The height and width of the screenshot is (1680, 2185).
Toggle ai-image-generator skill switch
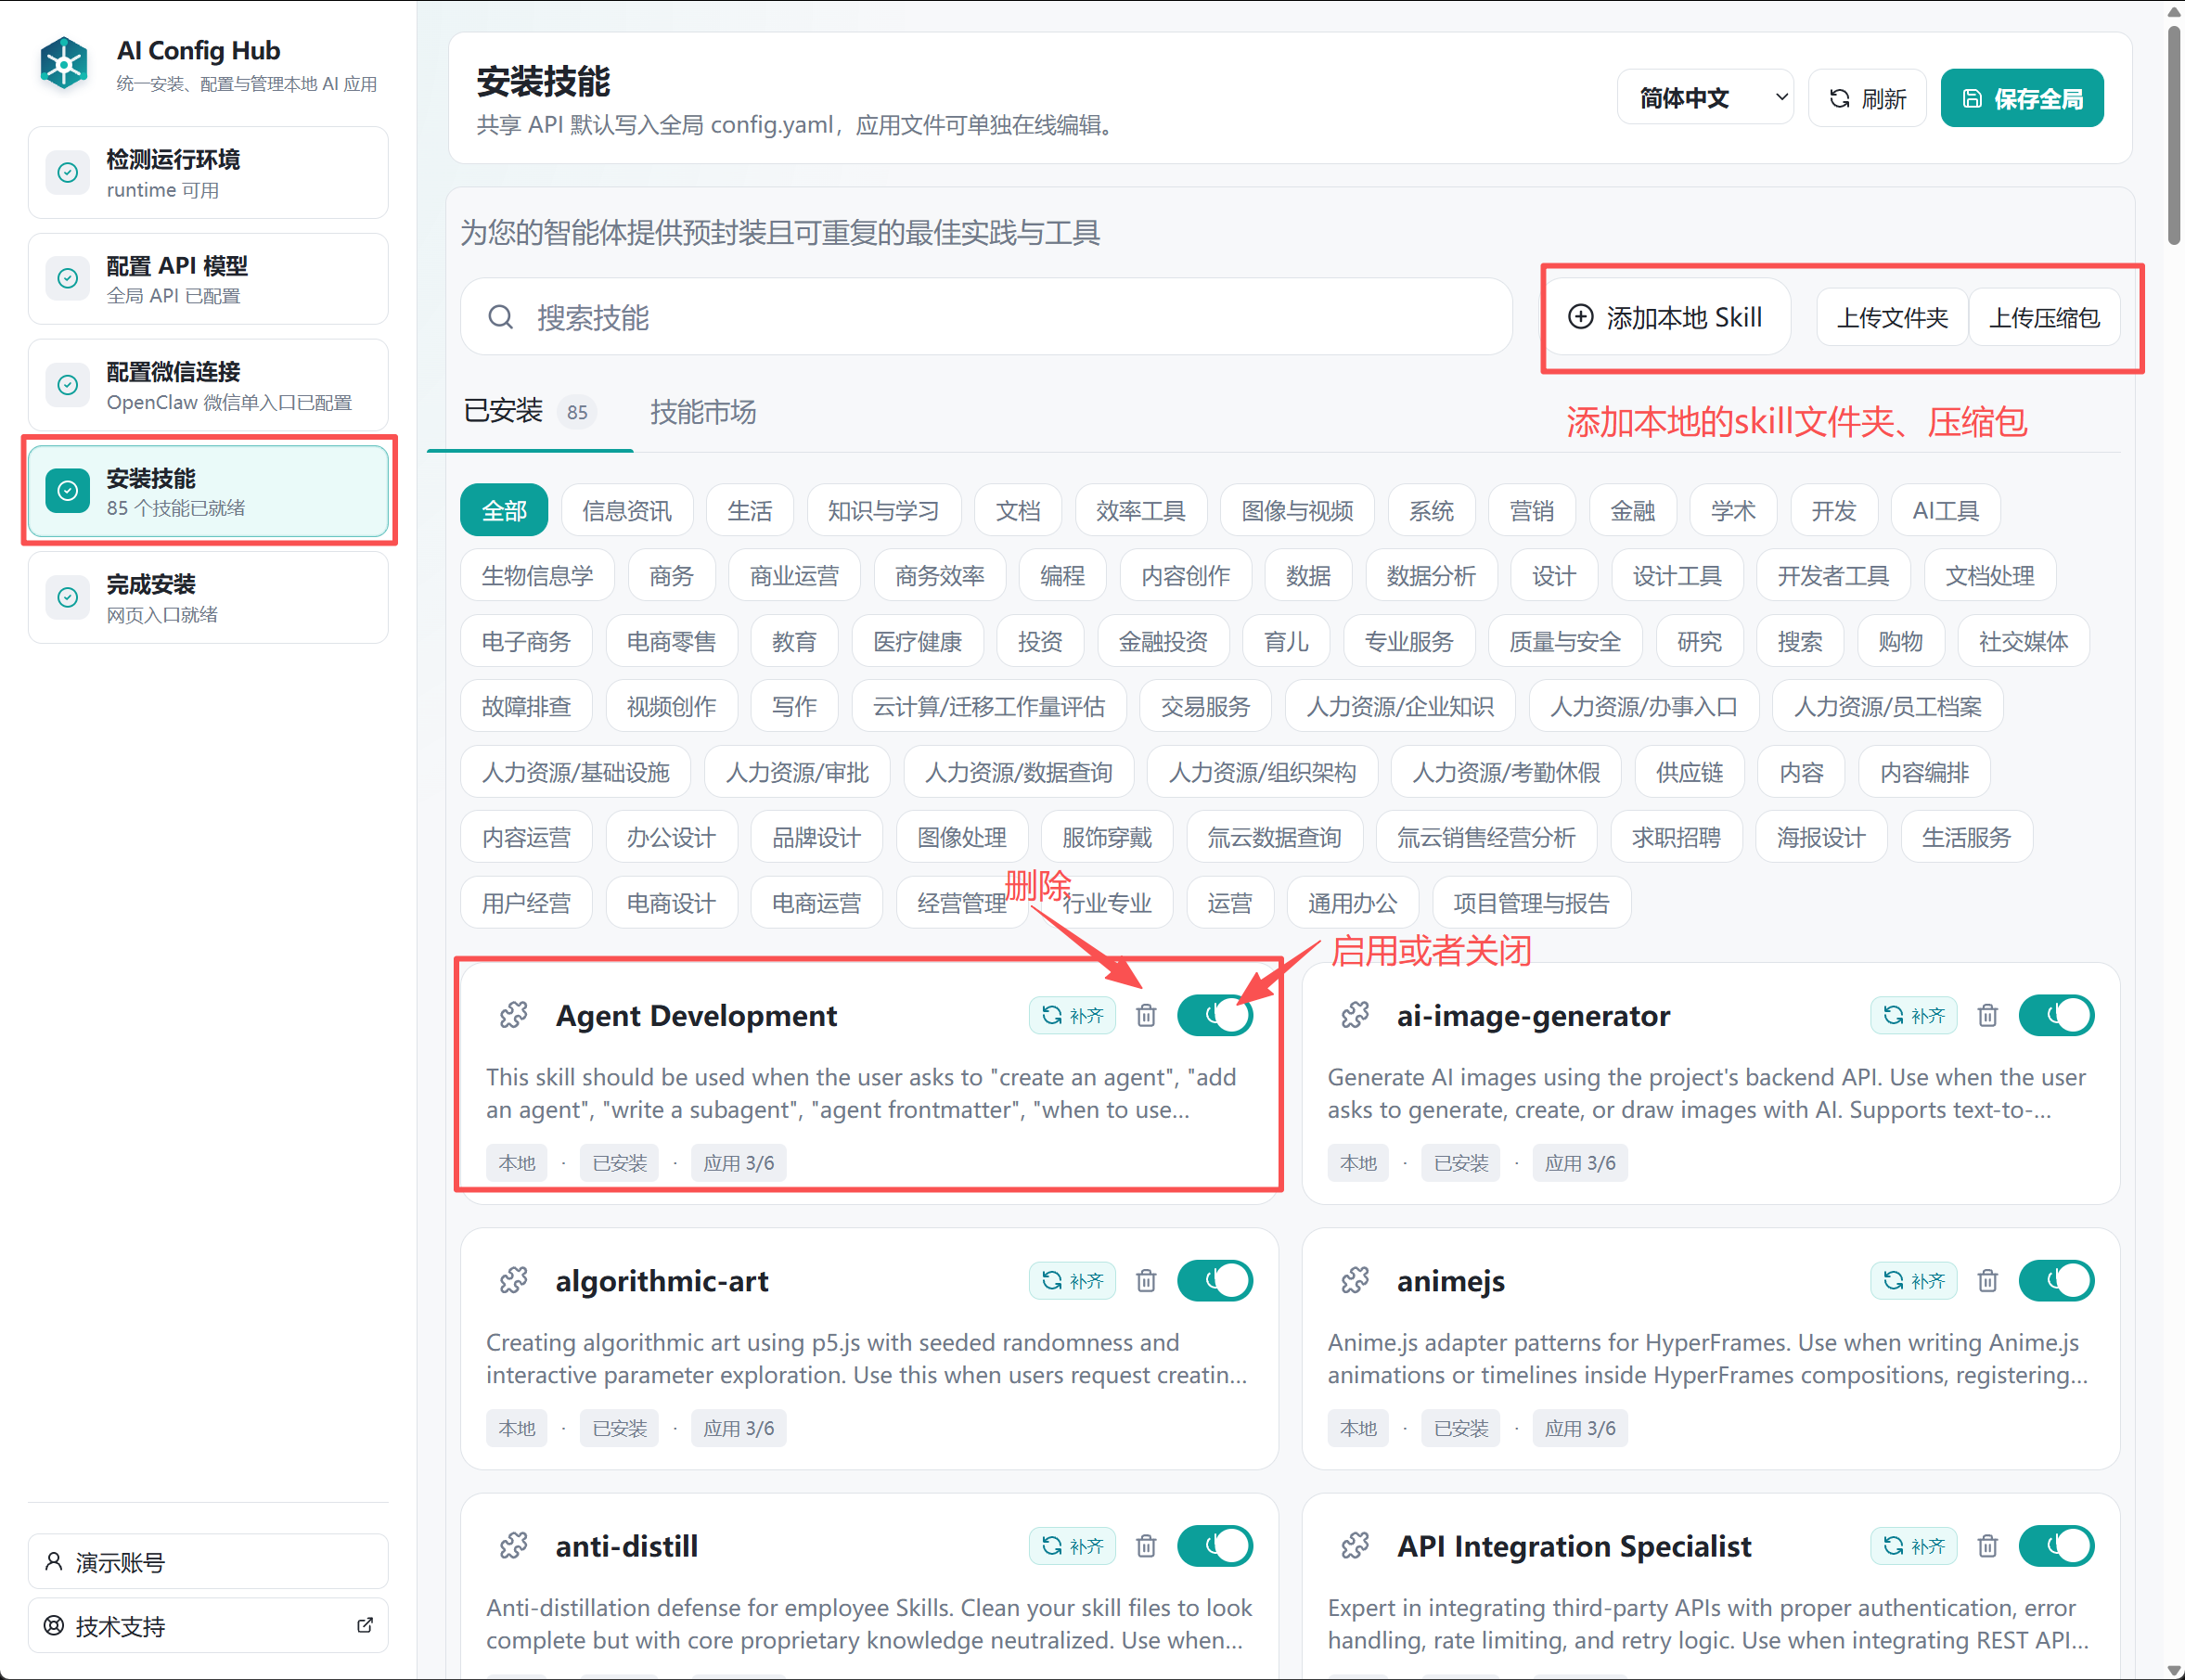click(2057, 1016)
